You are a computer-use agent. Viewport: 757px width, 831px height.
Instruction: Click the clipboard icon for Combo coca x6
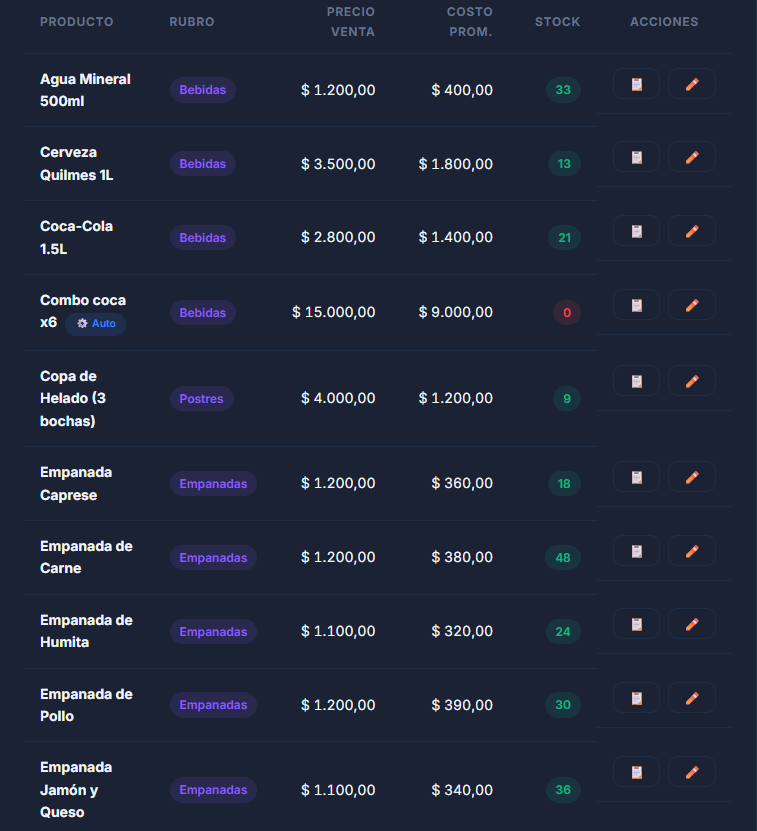(x=636, y=305)
